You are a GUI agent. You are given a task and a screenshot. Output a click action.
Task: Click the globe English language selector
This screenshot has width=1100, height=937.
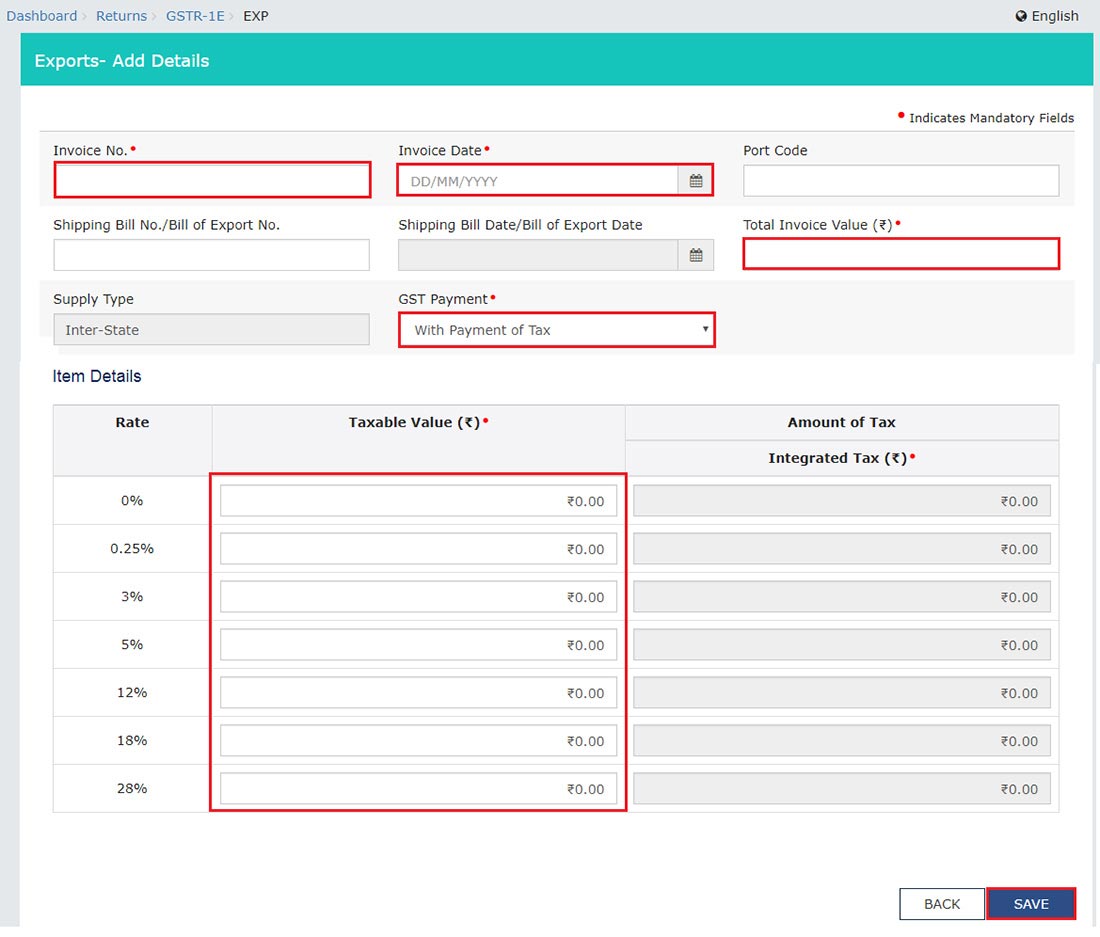pos(1046,16)
